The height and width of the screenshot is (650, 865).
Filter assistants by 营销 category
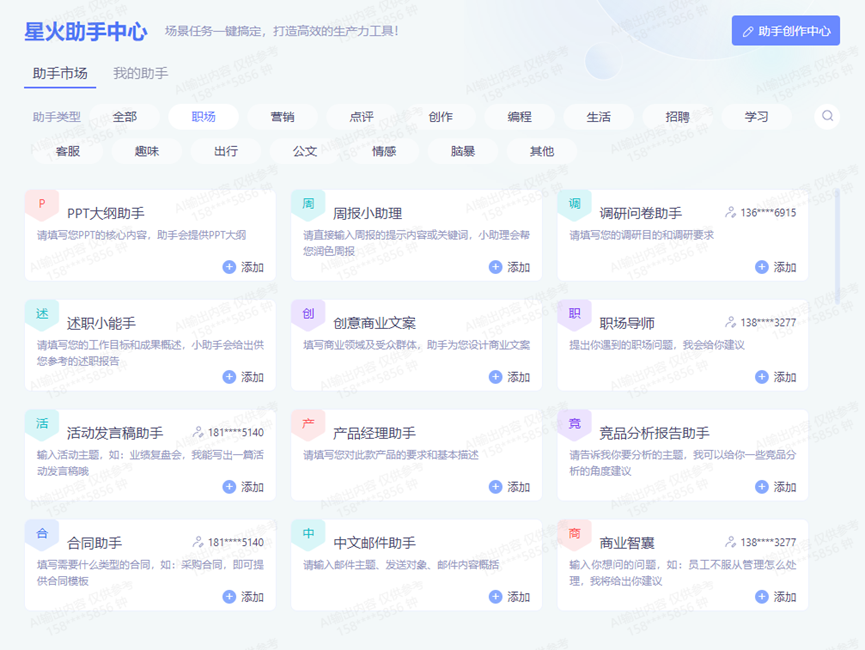pyautogui.click(x=282, y=117)
